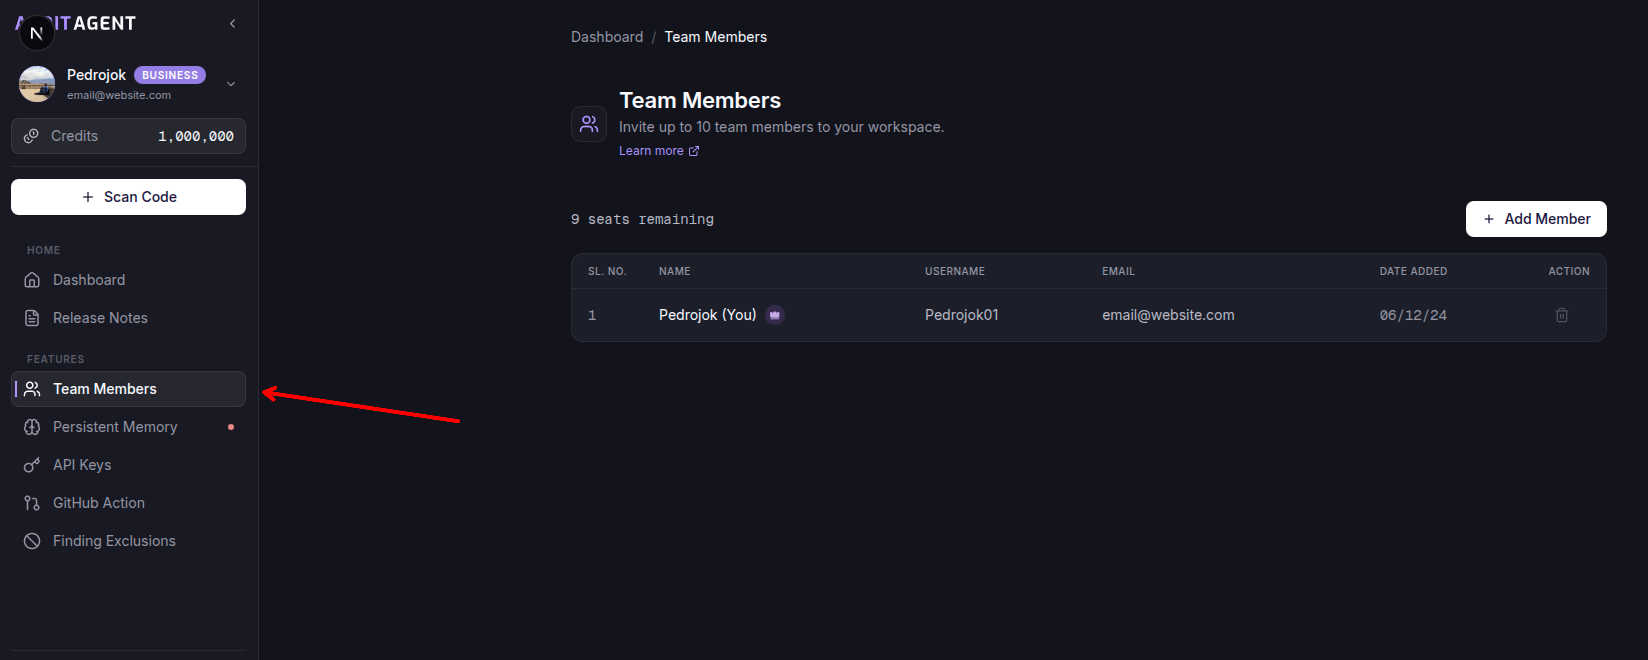Go to Dashboard in the sidebar
This screenshot has height=660, width=1648.
[128, 280]
